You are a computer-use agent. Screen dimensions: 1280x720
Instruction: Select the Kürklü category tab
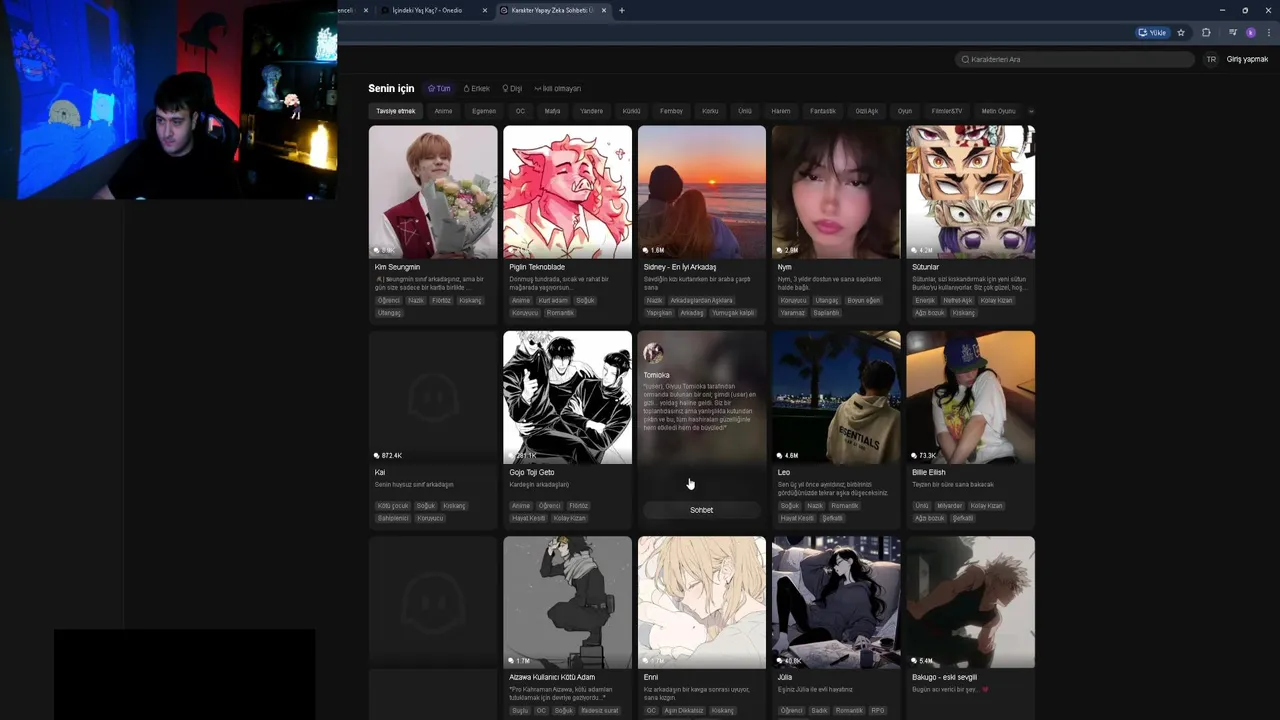(x=631, y=111)
